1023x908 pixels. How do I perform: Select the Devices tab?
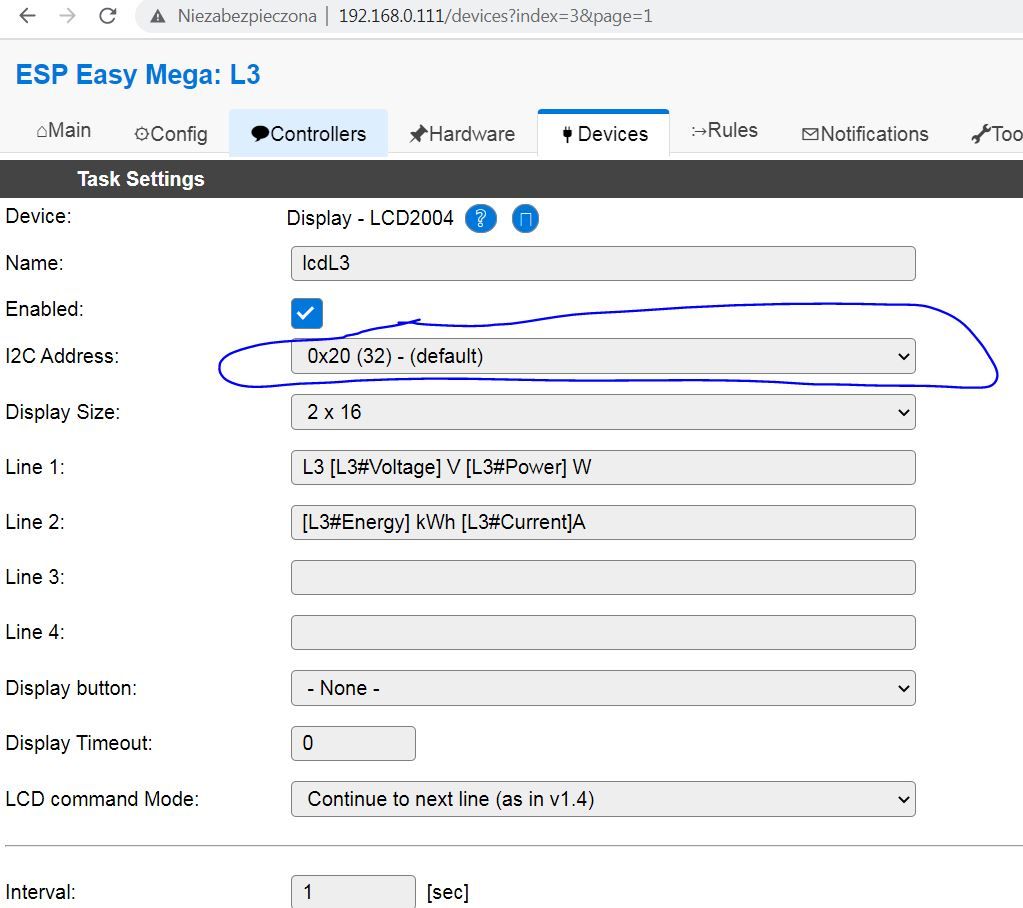[604, 134]
